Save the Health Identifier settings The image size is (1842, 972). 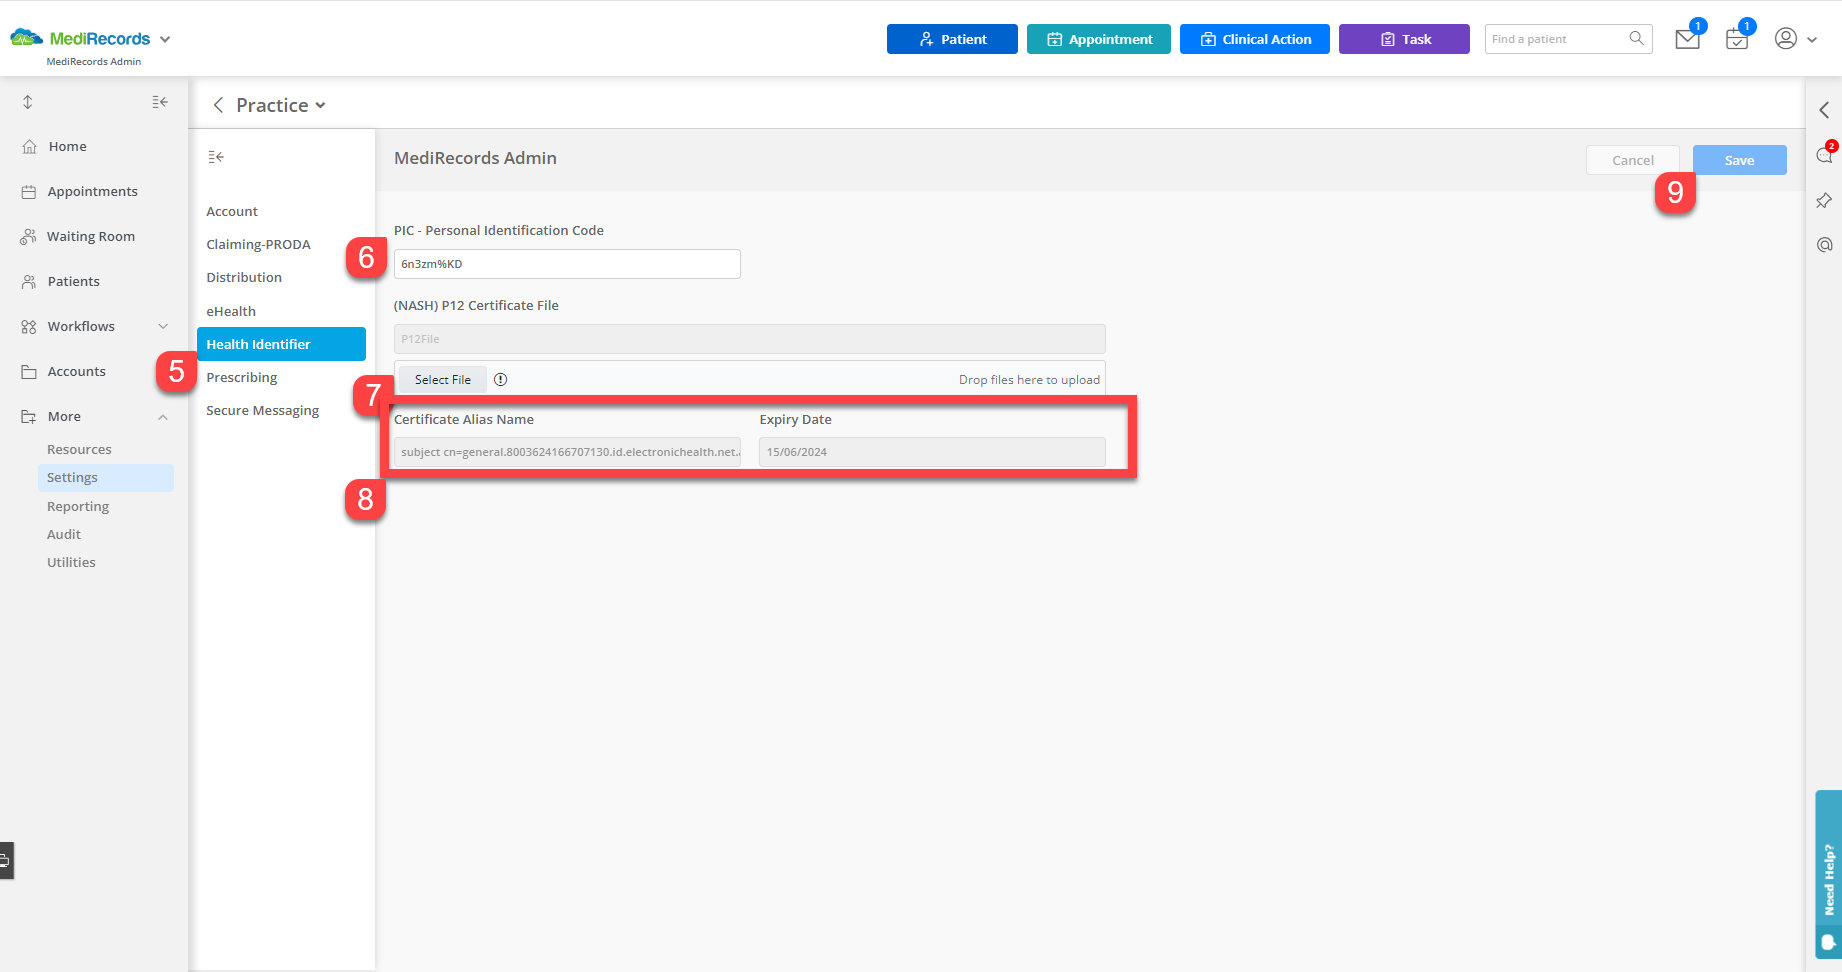pyautogui.click(x=1739, y=160)
